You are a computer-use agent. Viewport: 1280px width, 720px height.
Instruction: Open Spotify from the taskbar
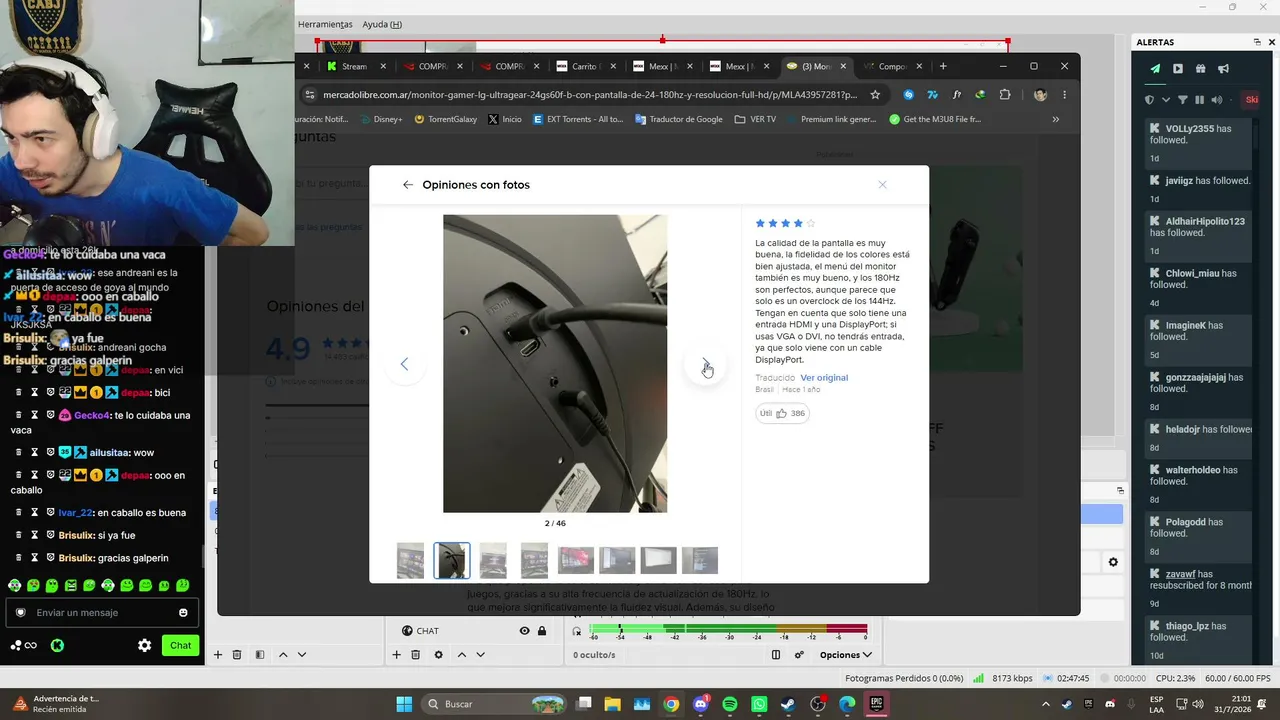(730, 704)
